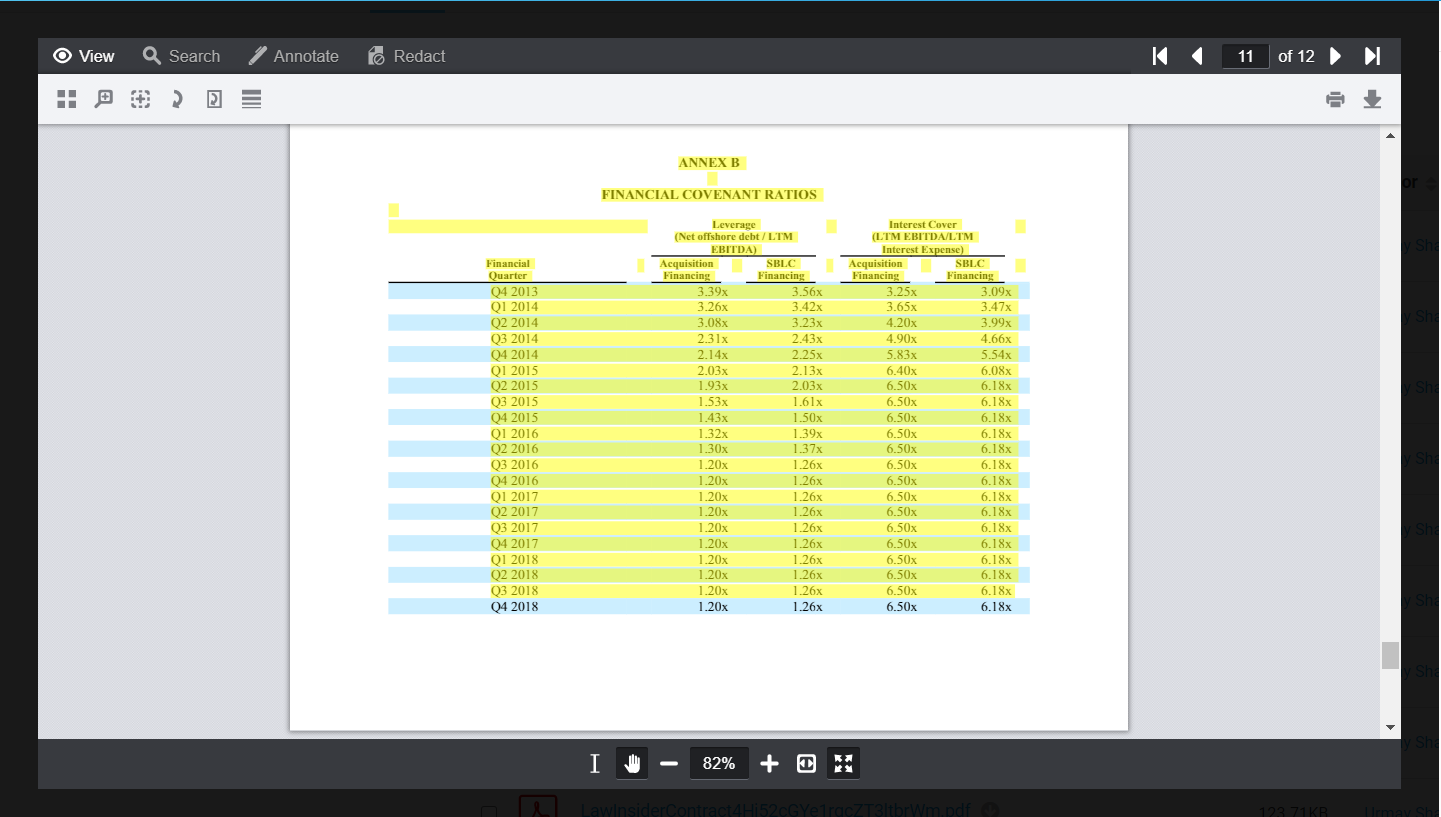Enter full screen mode
This screenshot has height=817, width=1441.
point(843,764)
